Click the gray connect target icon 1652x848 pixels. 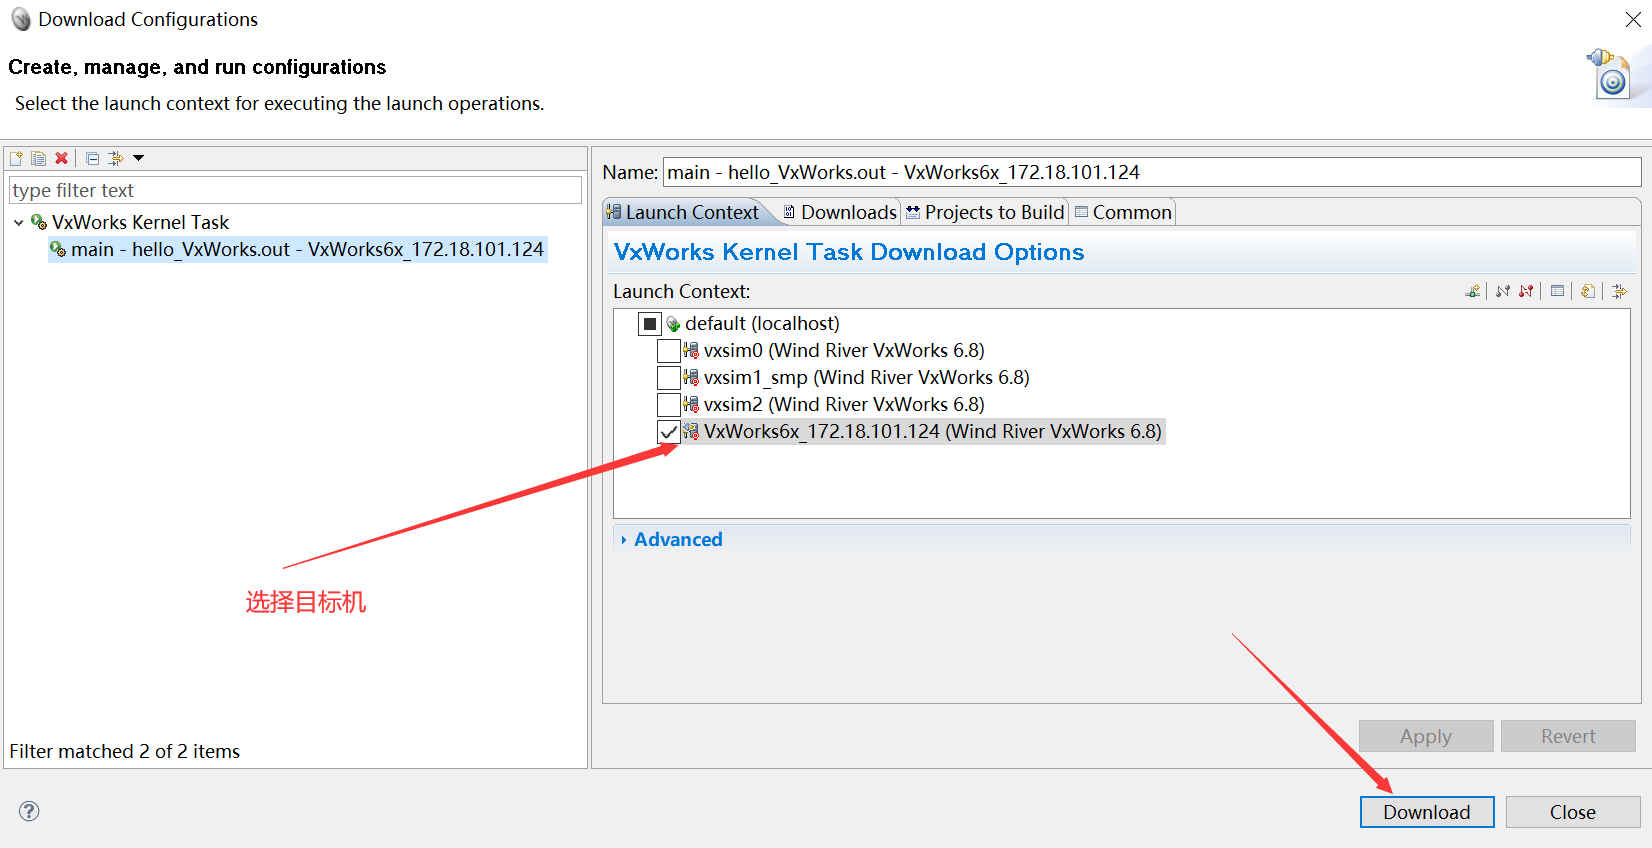pyautogui.click(x=1503, y=291)
